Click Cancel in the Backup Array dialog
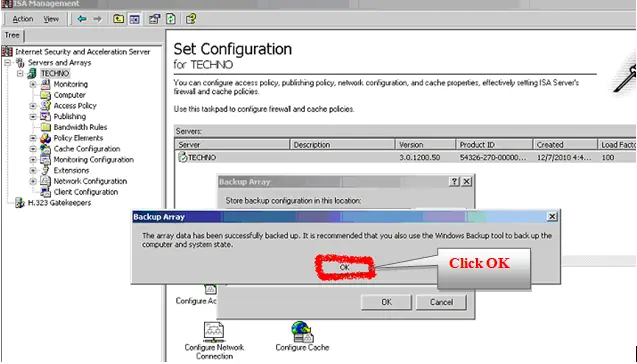Viewport: 637px width, 364px height. 441,302
